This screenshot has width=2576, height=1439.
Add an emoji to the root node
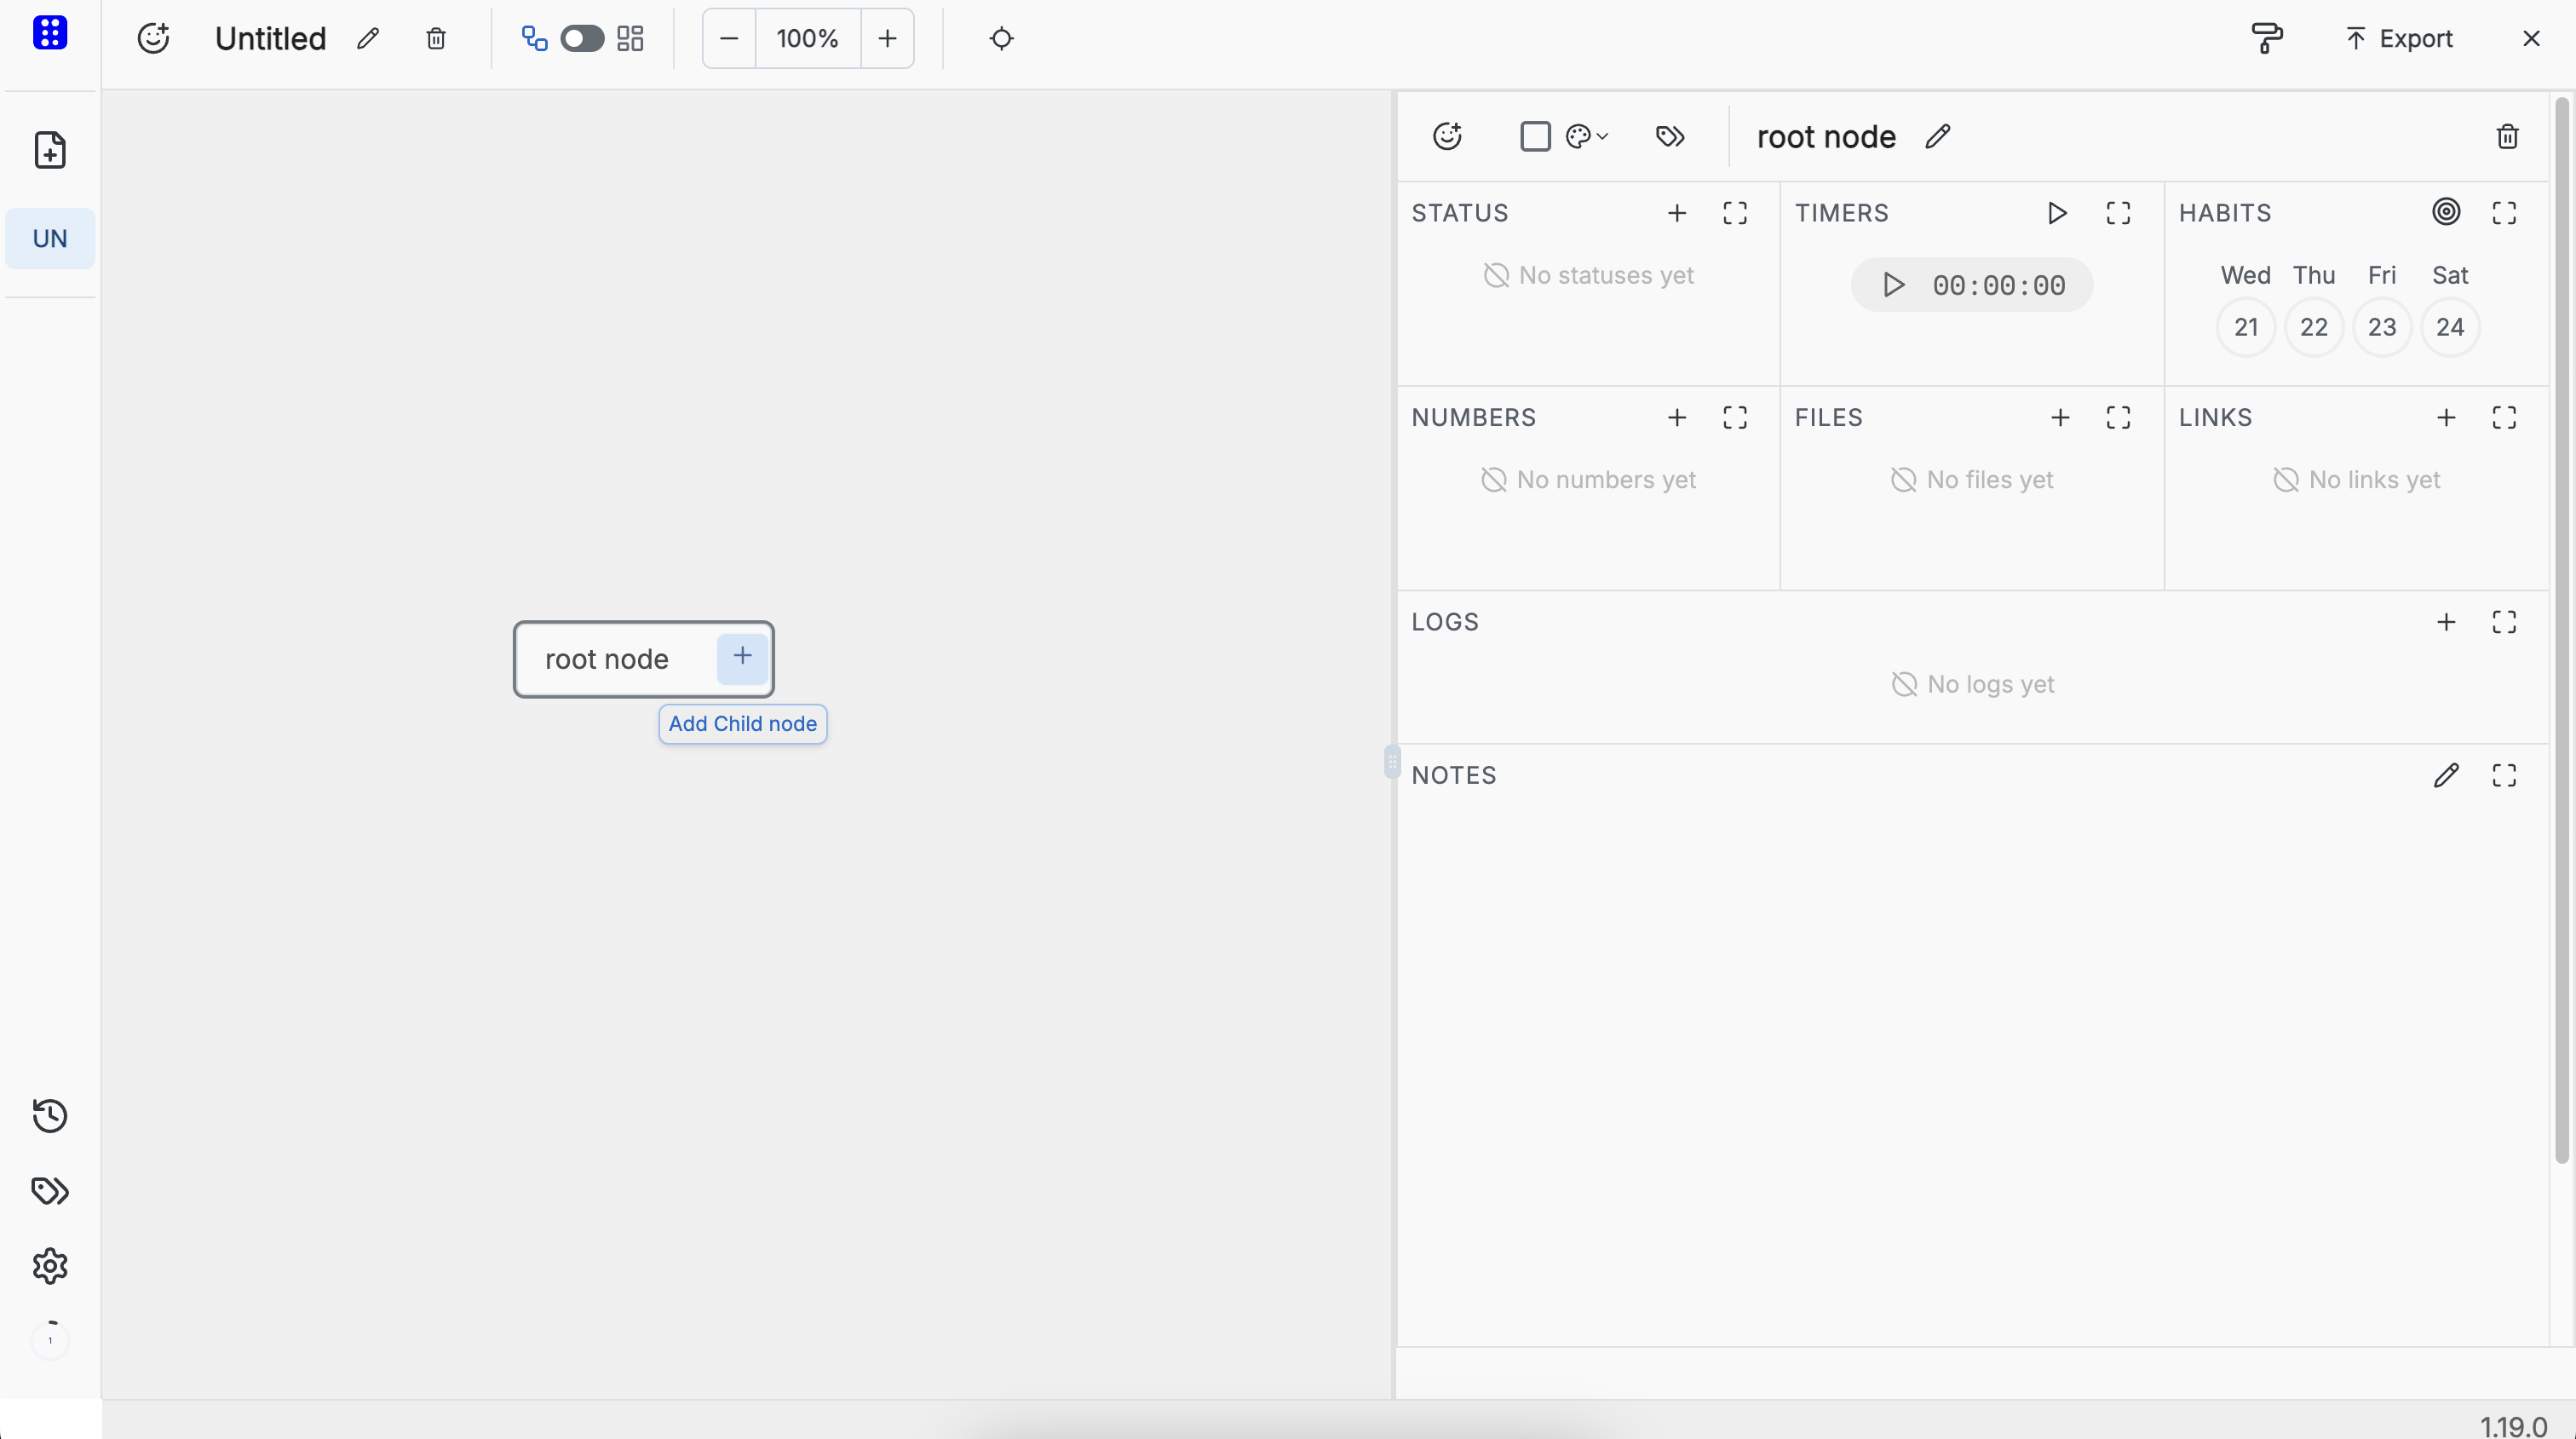coord(1447,136)
